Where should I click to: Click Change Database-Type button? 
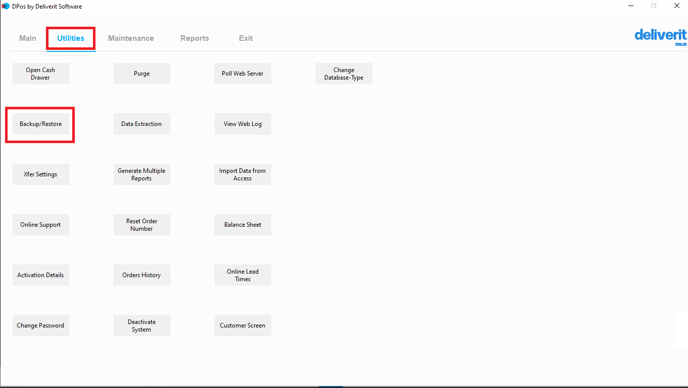[344, 73]
